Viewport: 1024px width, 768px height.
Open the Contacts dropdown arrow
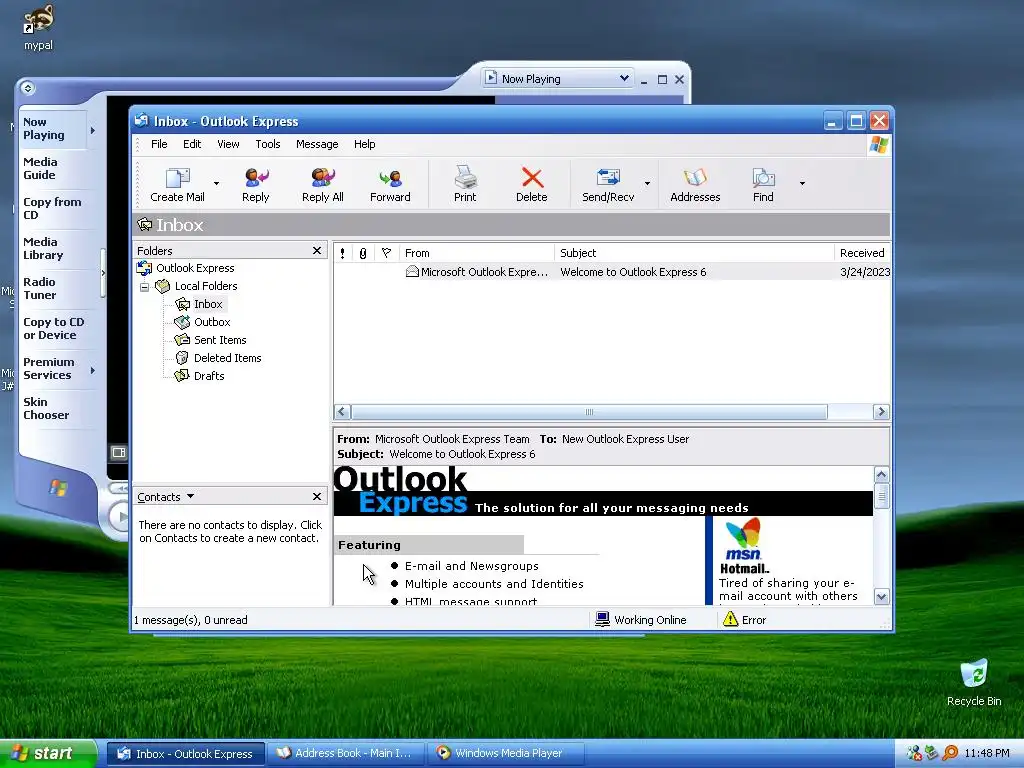(x=191, y=496)
